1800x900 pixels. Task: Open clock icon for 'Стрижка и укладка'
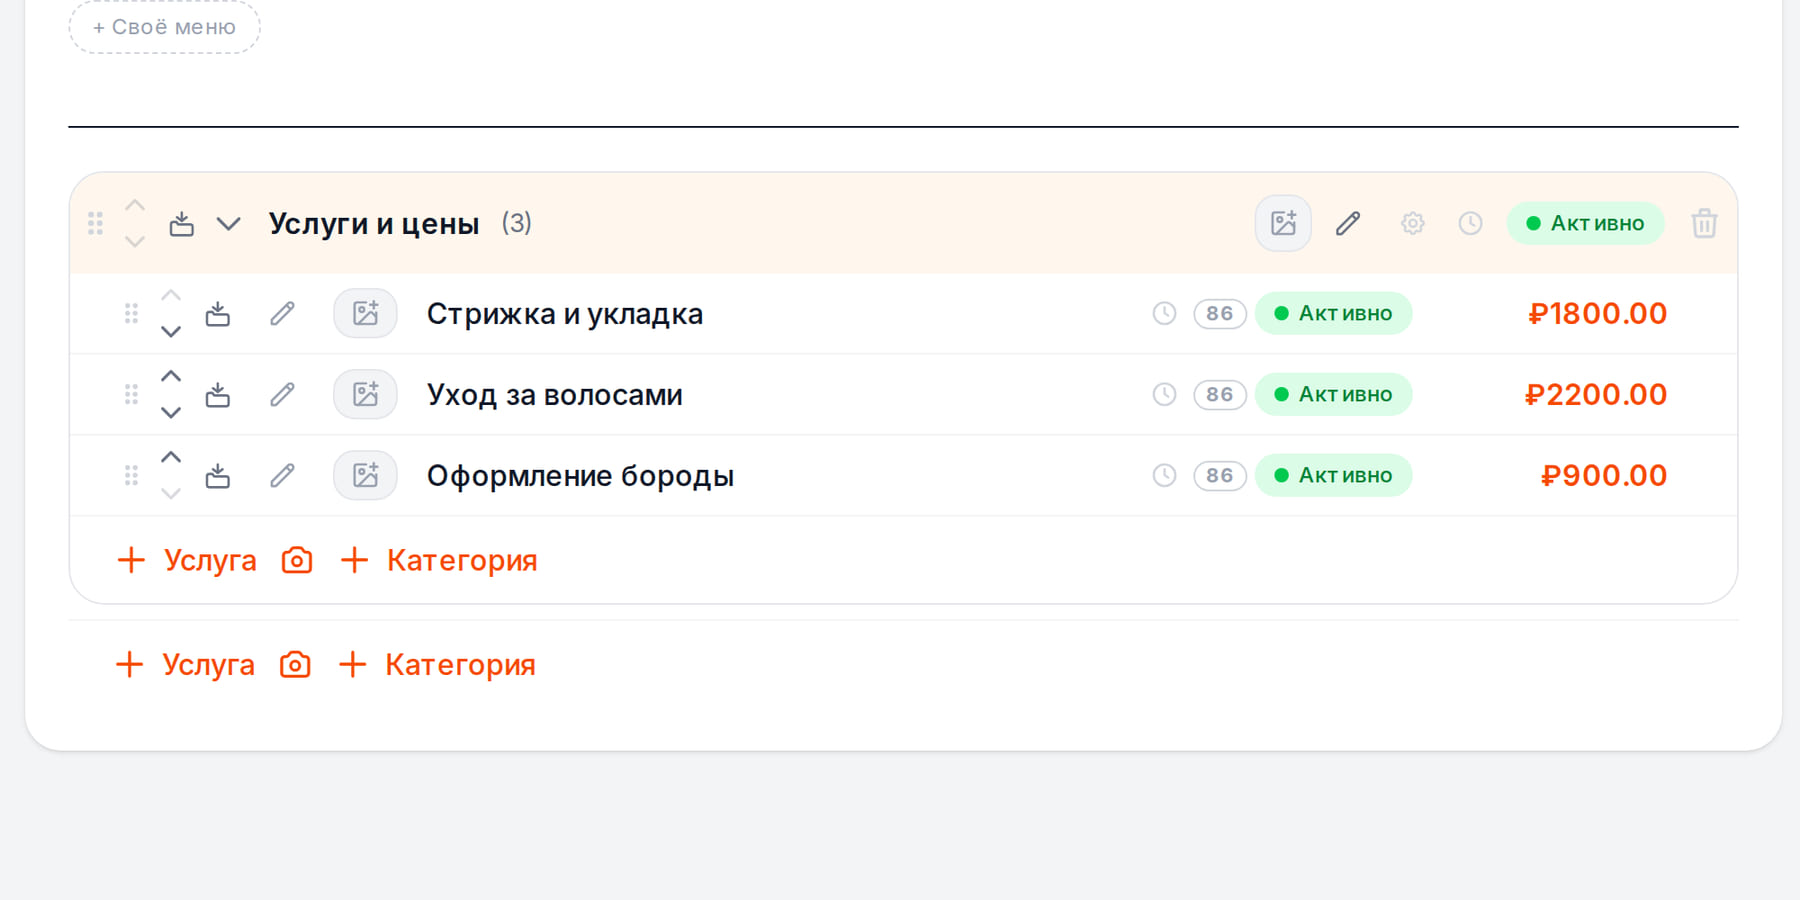coord(1164,313)
